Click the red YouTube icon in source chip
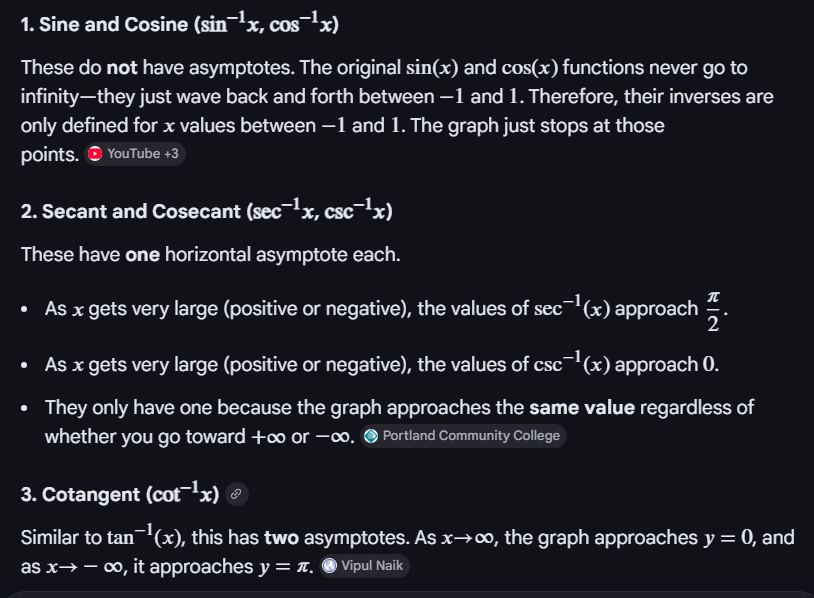Screen dimensions: 814x598 [x=95, y=154]
